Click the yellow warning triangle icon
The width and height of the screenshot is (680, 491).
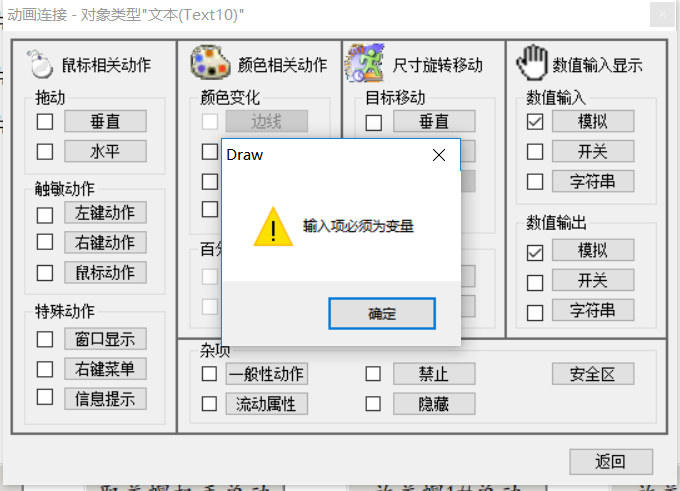pyautogui.click(x=273, y=226)
